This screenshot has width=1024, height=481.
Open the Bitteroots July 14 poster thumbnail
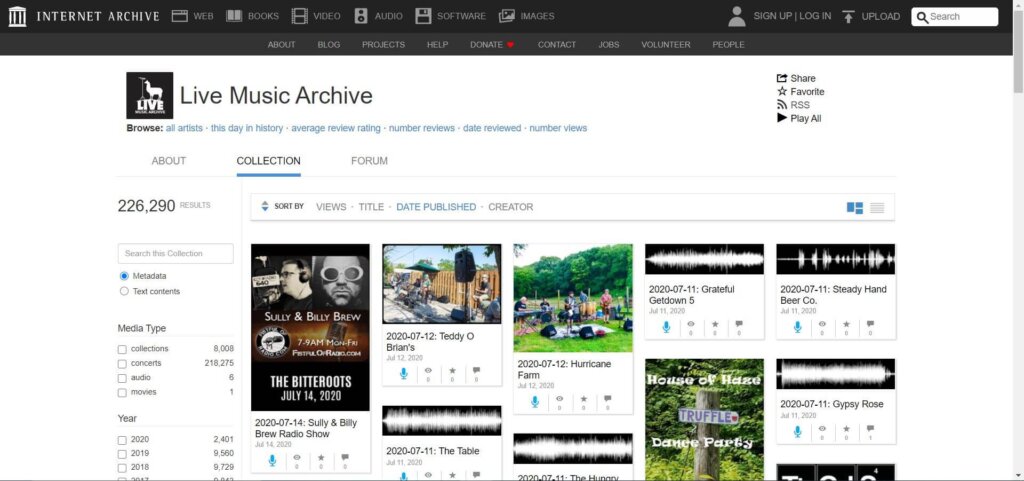310,328
